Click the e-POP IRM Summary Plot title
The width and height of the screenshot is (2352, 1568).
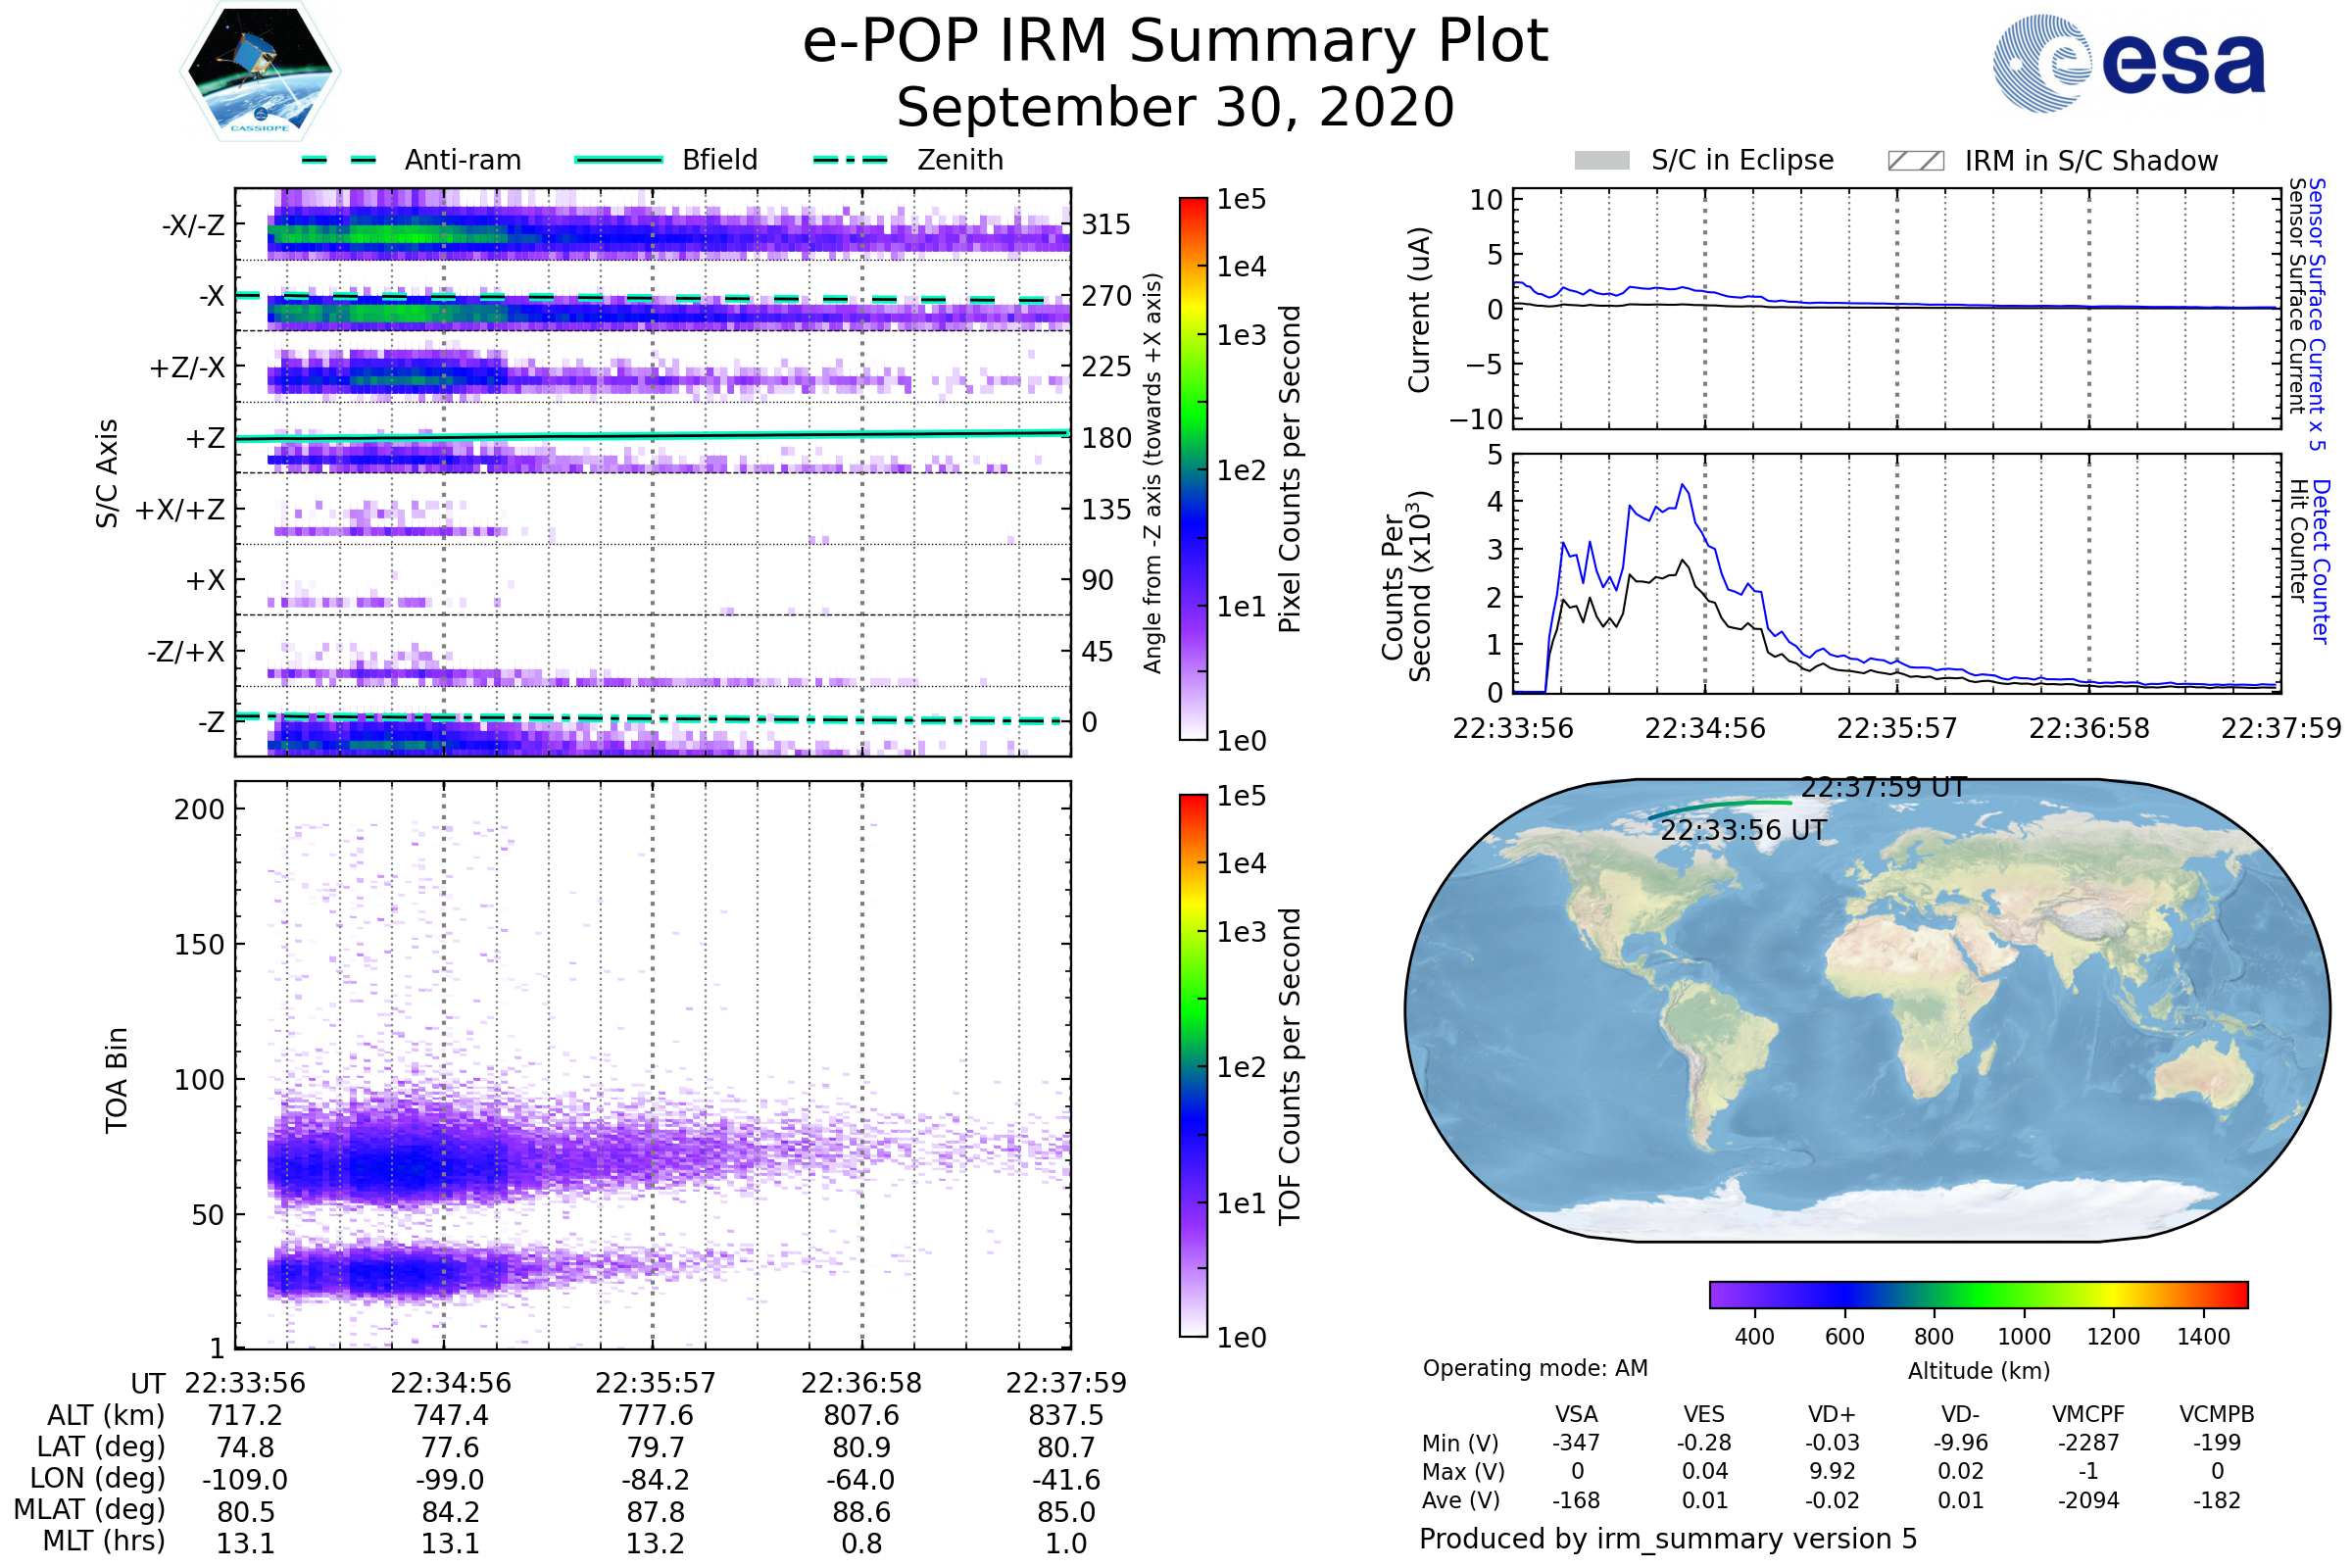(x=1175, y=42)
